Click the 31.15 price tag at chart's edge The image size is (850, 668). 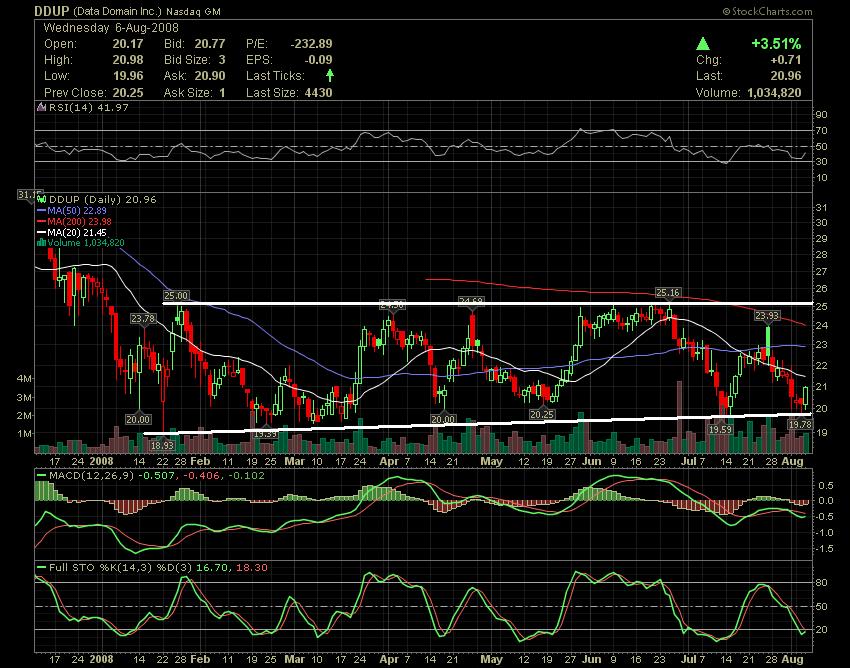(30, 194)
